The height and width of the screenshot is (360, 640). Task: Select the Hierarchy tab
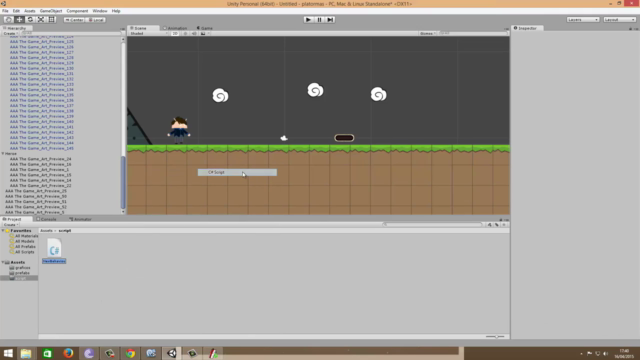pos(16,28)
